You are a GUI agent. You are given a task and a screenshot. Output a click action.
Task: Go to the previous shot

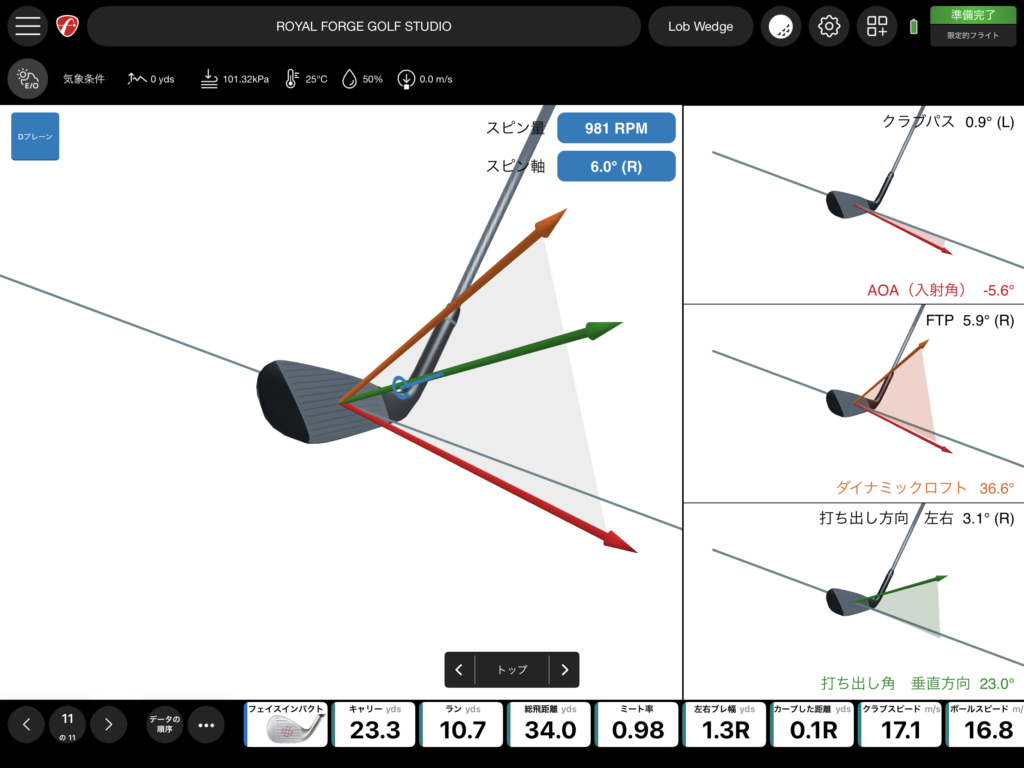(27, 725)
